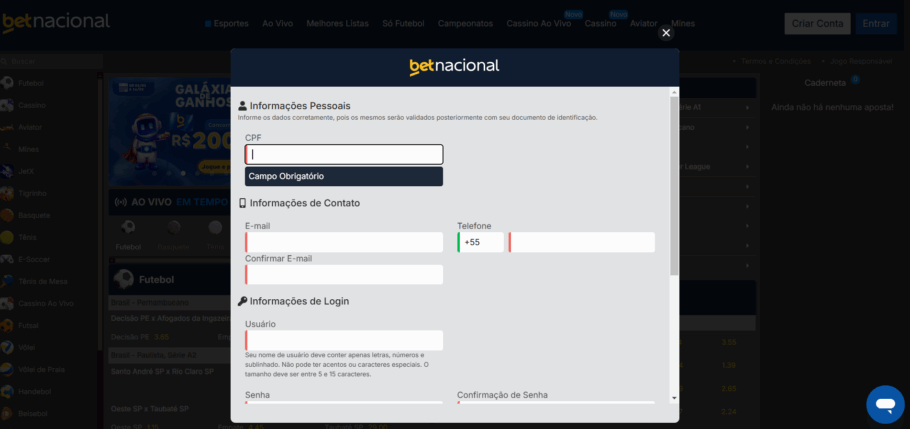Choose the E-Soccer icon in the sidebar

click(x=7, y=259)
